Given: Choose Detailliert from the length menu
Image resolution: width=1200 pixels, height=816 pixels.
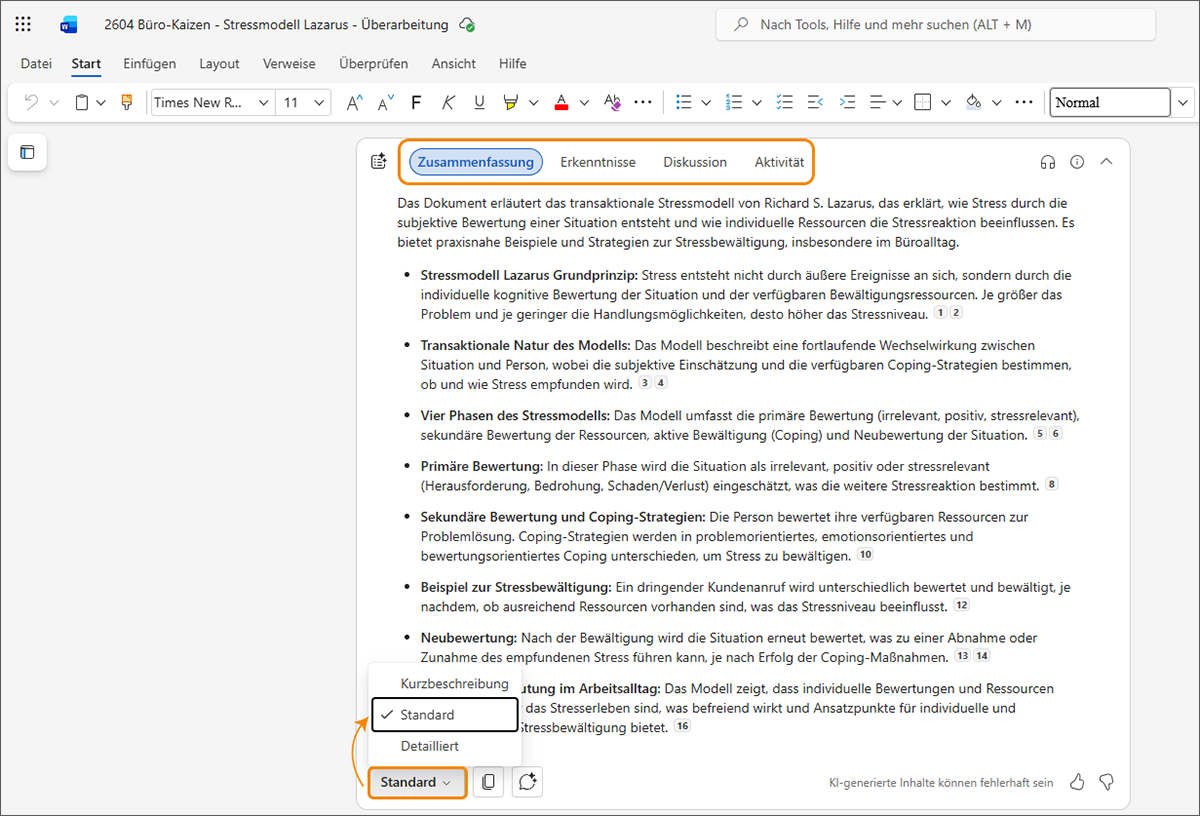Looking at the screenshot, I should coord(430,746).
